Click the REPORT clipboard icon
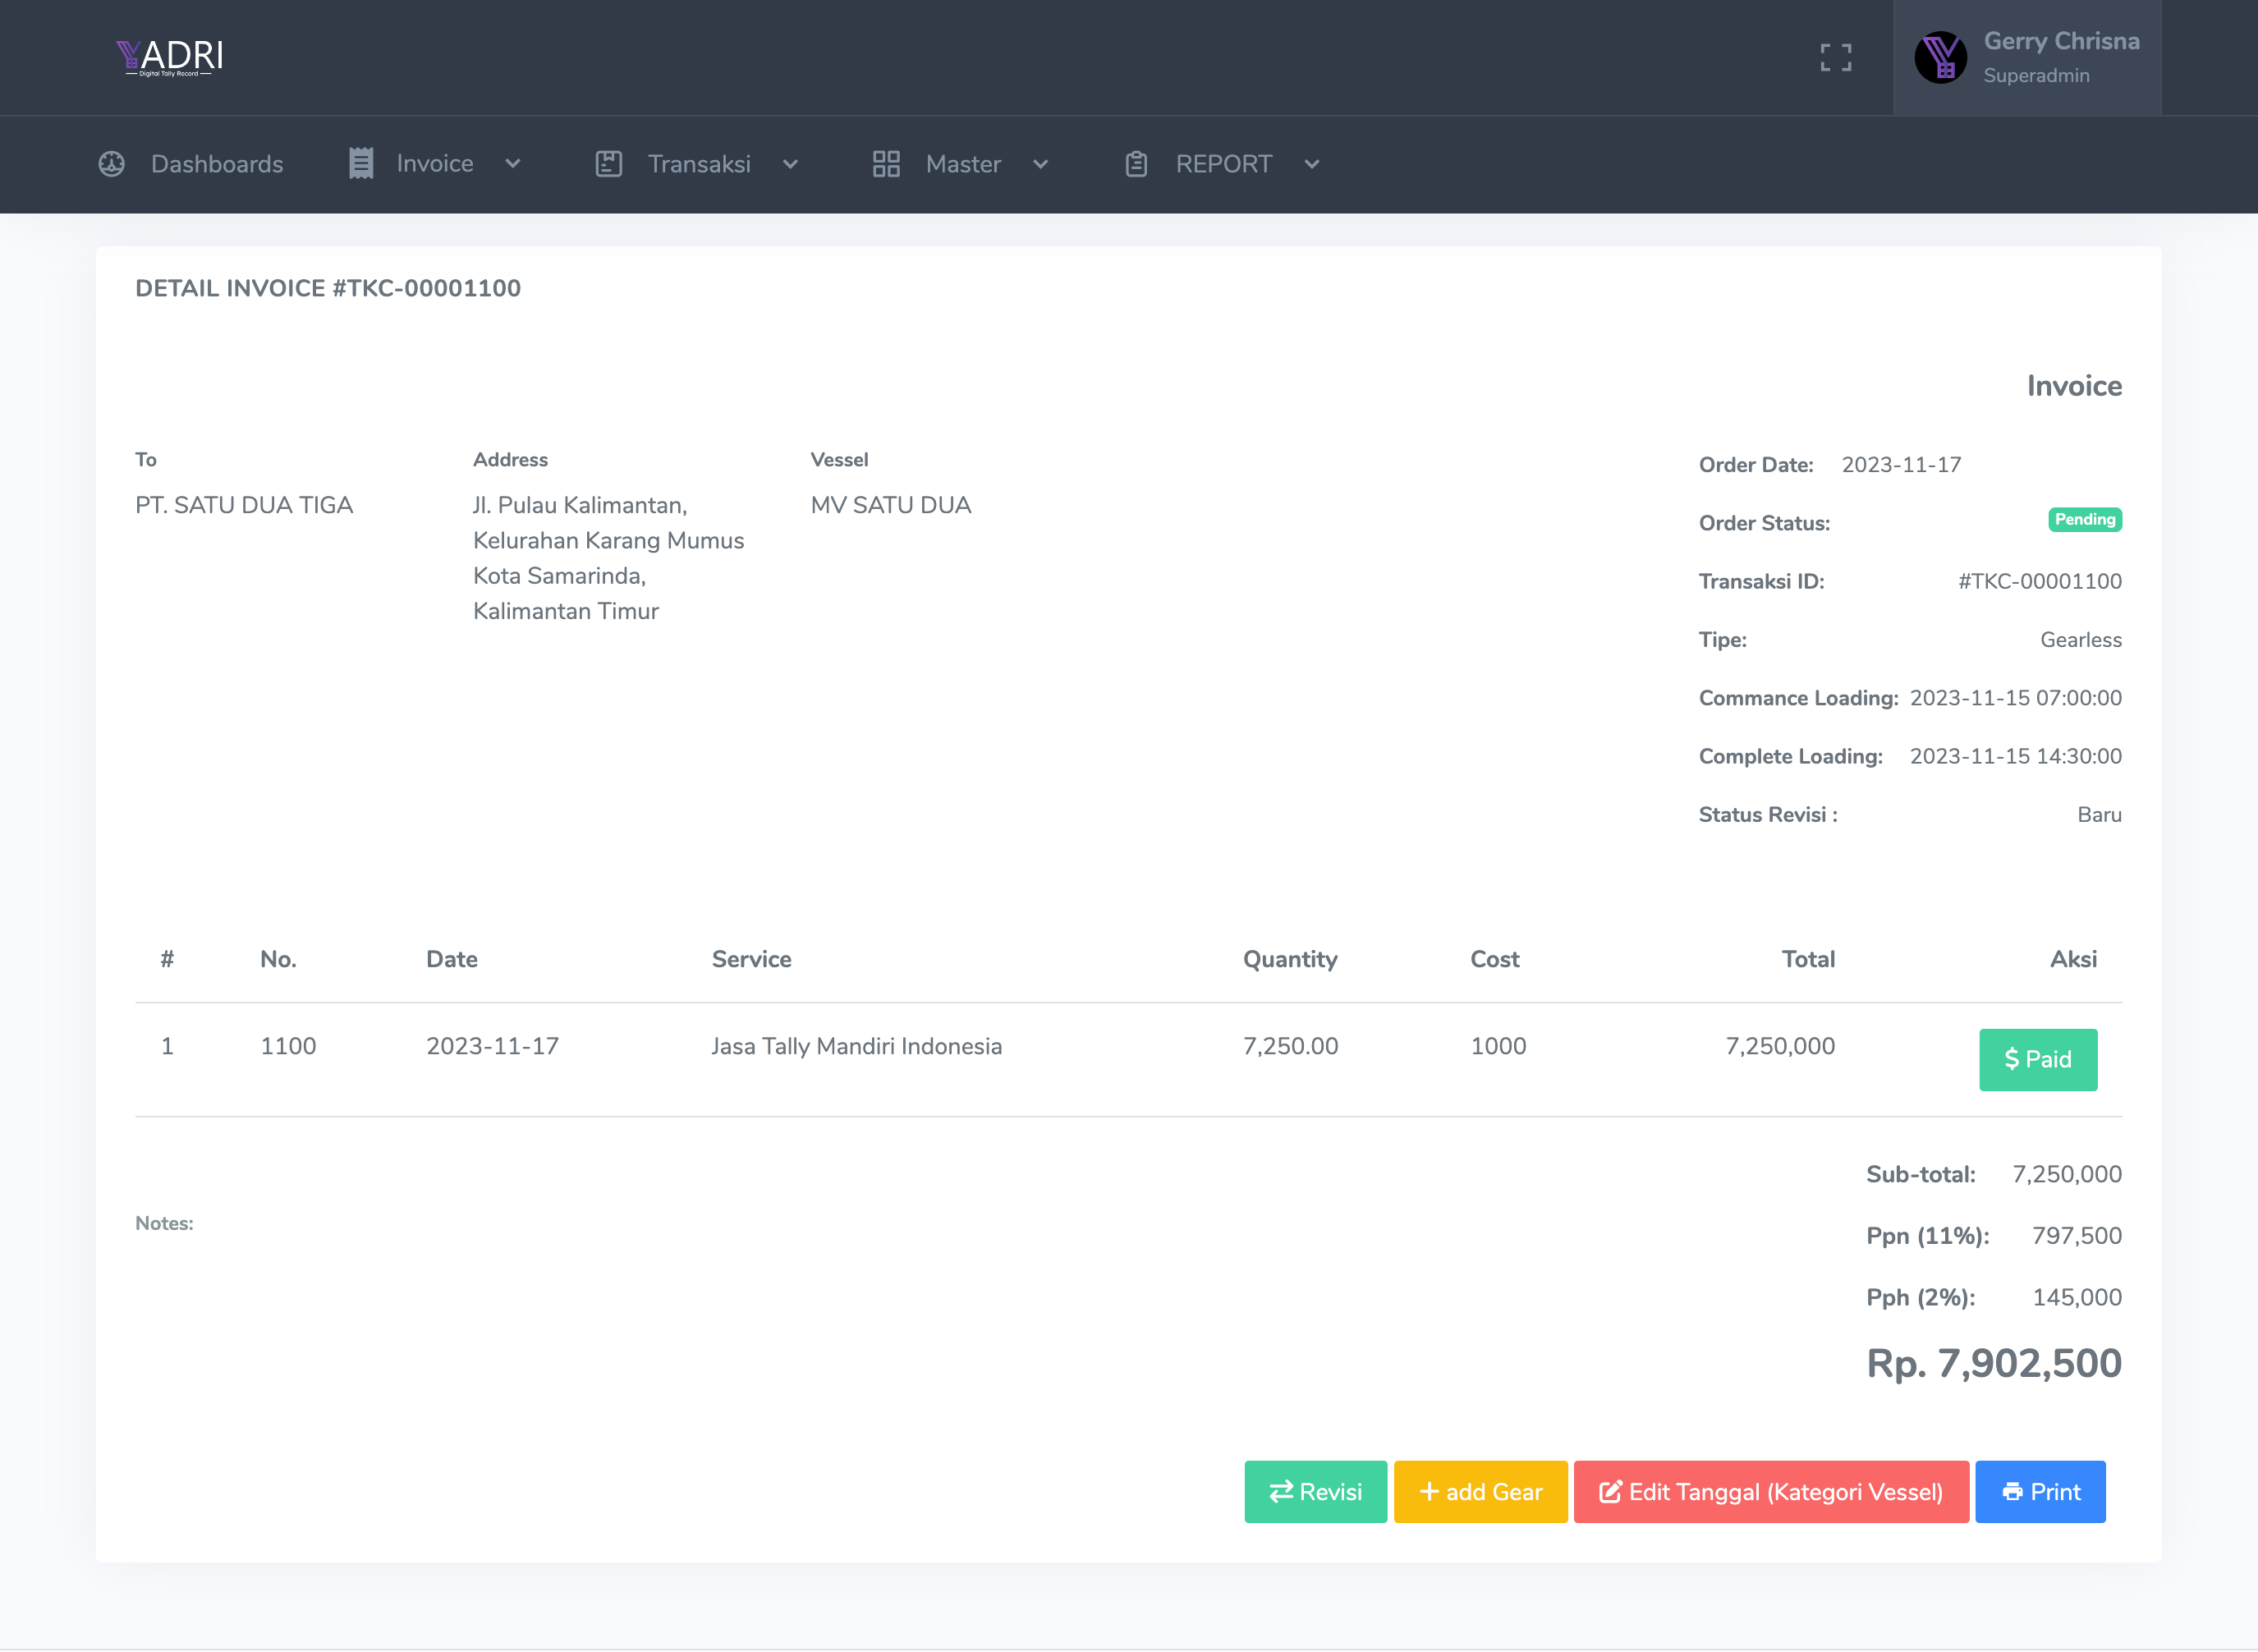2258x1652 pixels. (1136, 164)
